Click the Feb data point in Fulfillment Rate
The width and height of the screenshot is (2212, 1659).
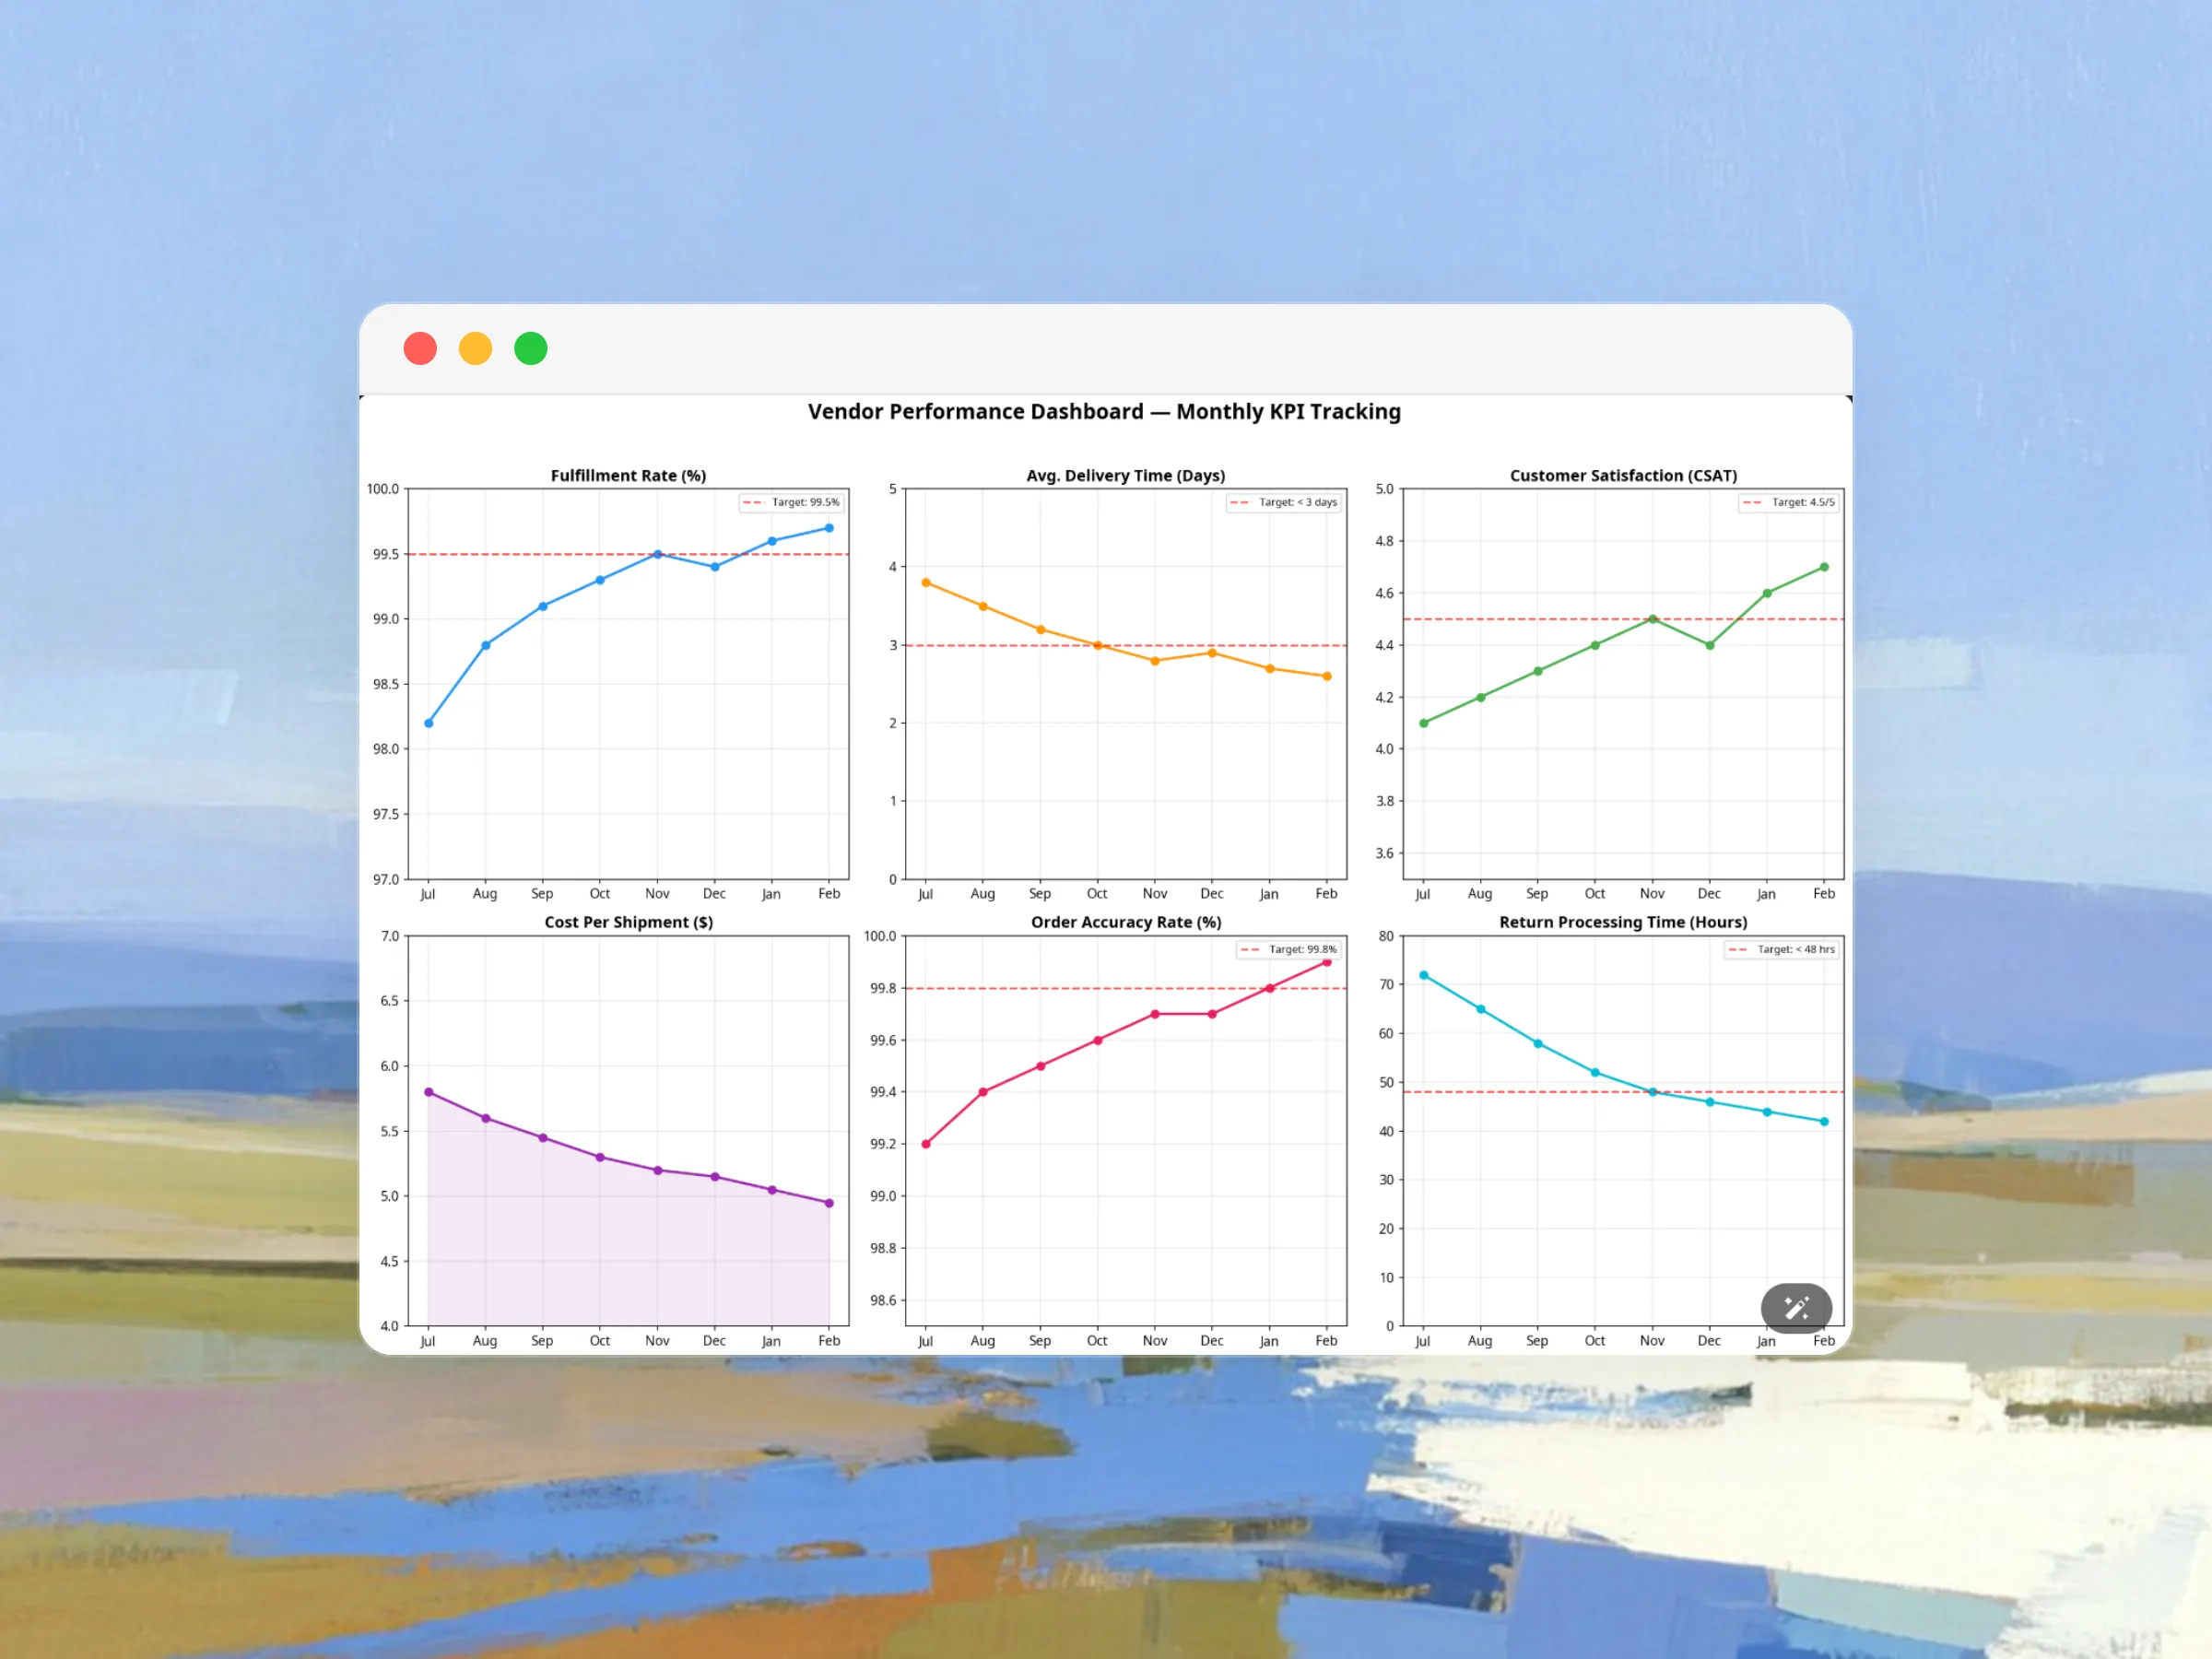(829, 528)
